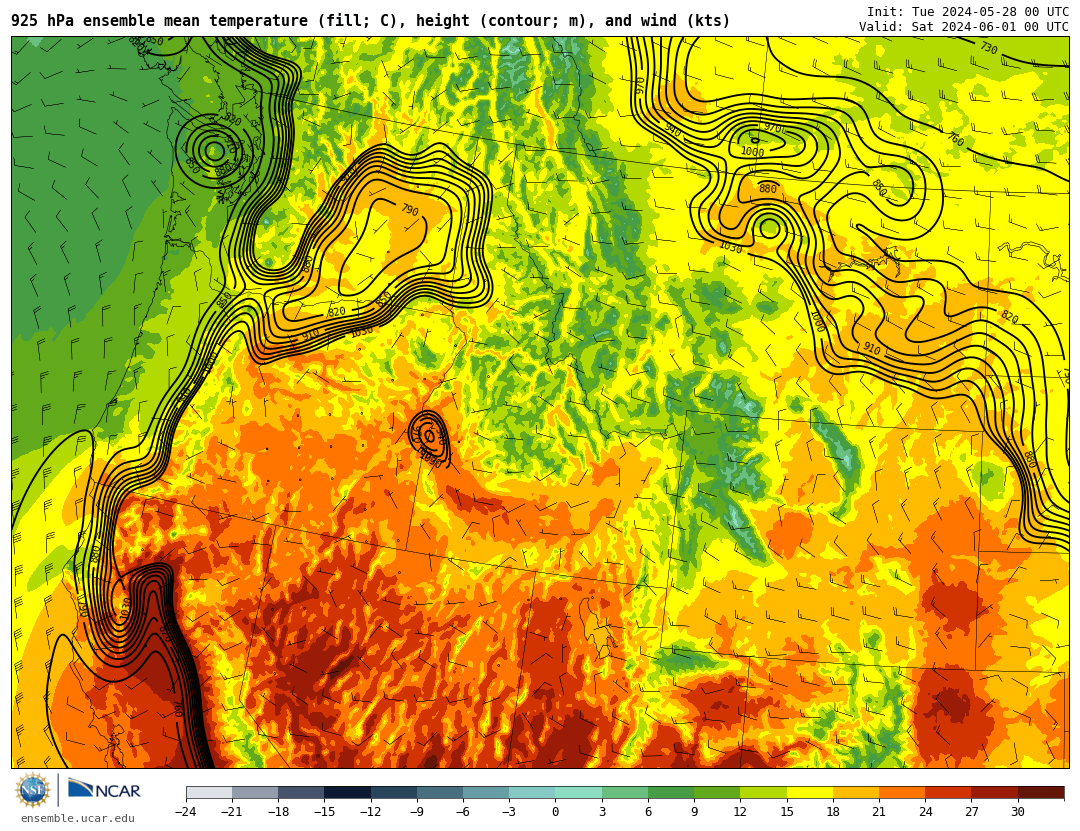The image size is (1080, 831).
Task: Click the −12 colorbar tick label
Action: coord(371,812)
